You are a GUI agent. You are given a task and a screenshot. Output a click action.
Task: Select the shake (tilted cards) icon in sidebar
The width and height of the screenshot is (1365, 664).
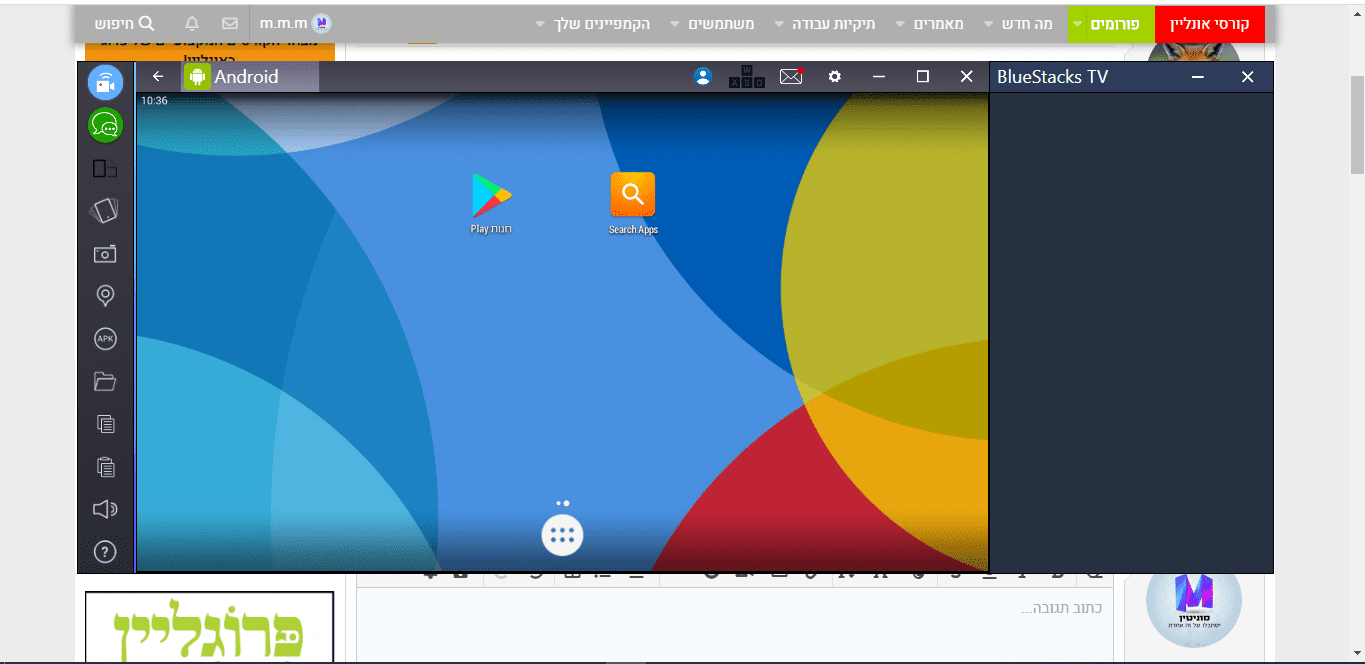105,211
